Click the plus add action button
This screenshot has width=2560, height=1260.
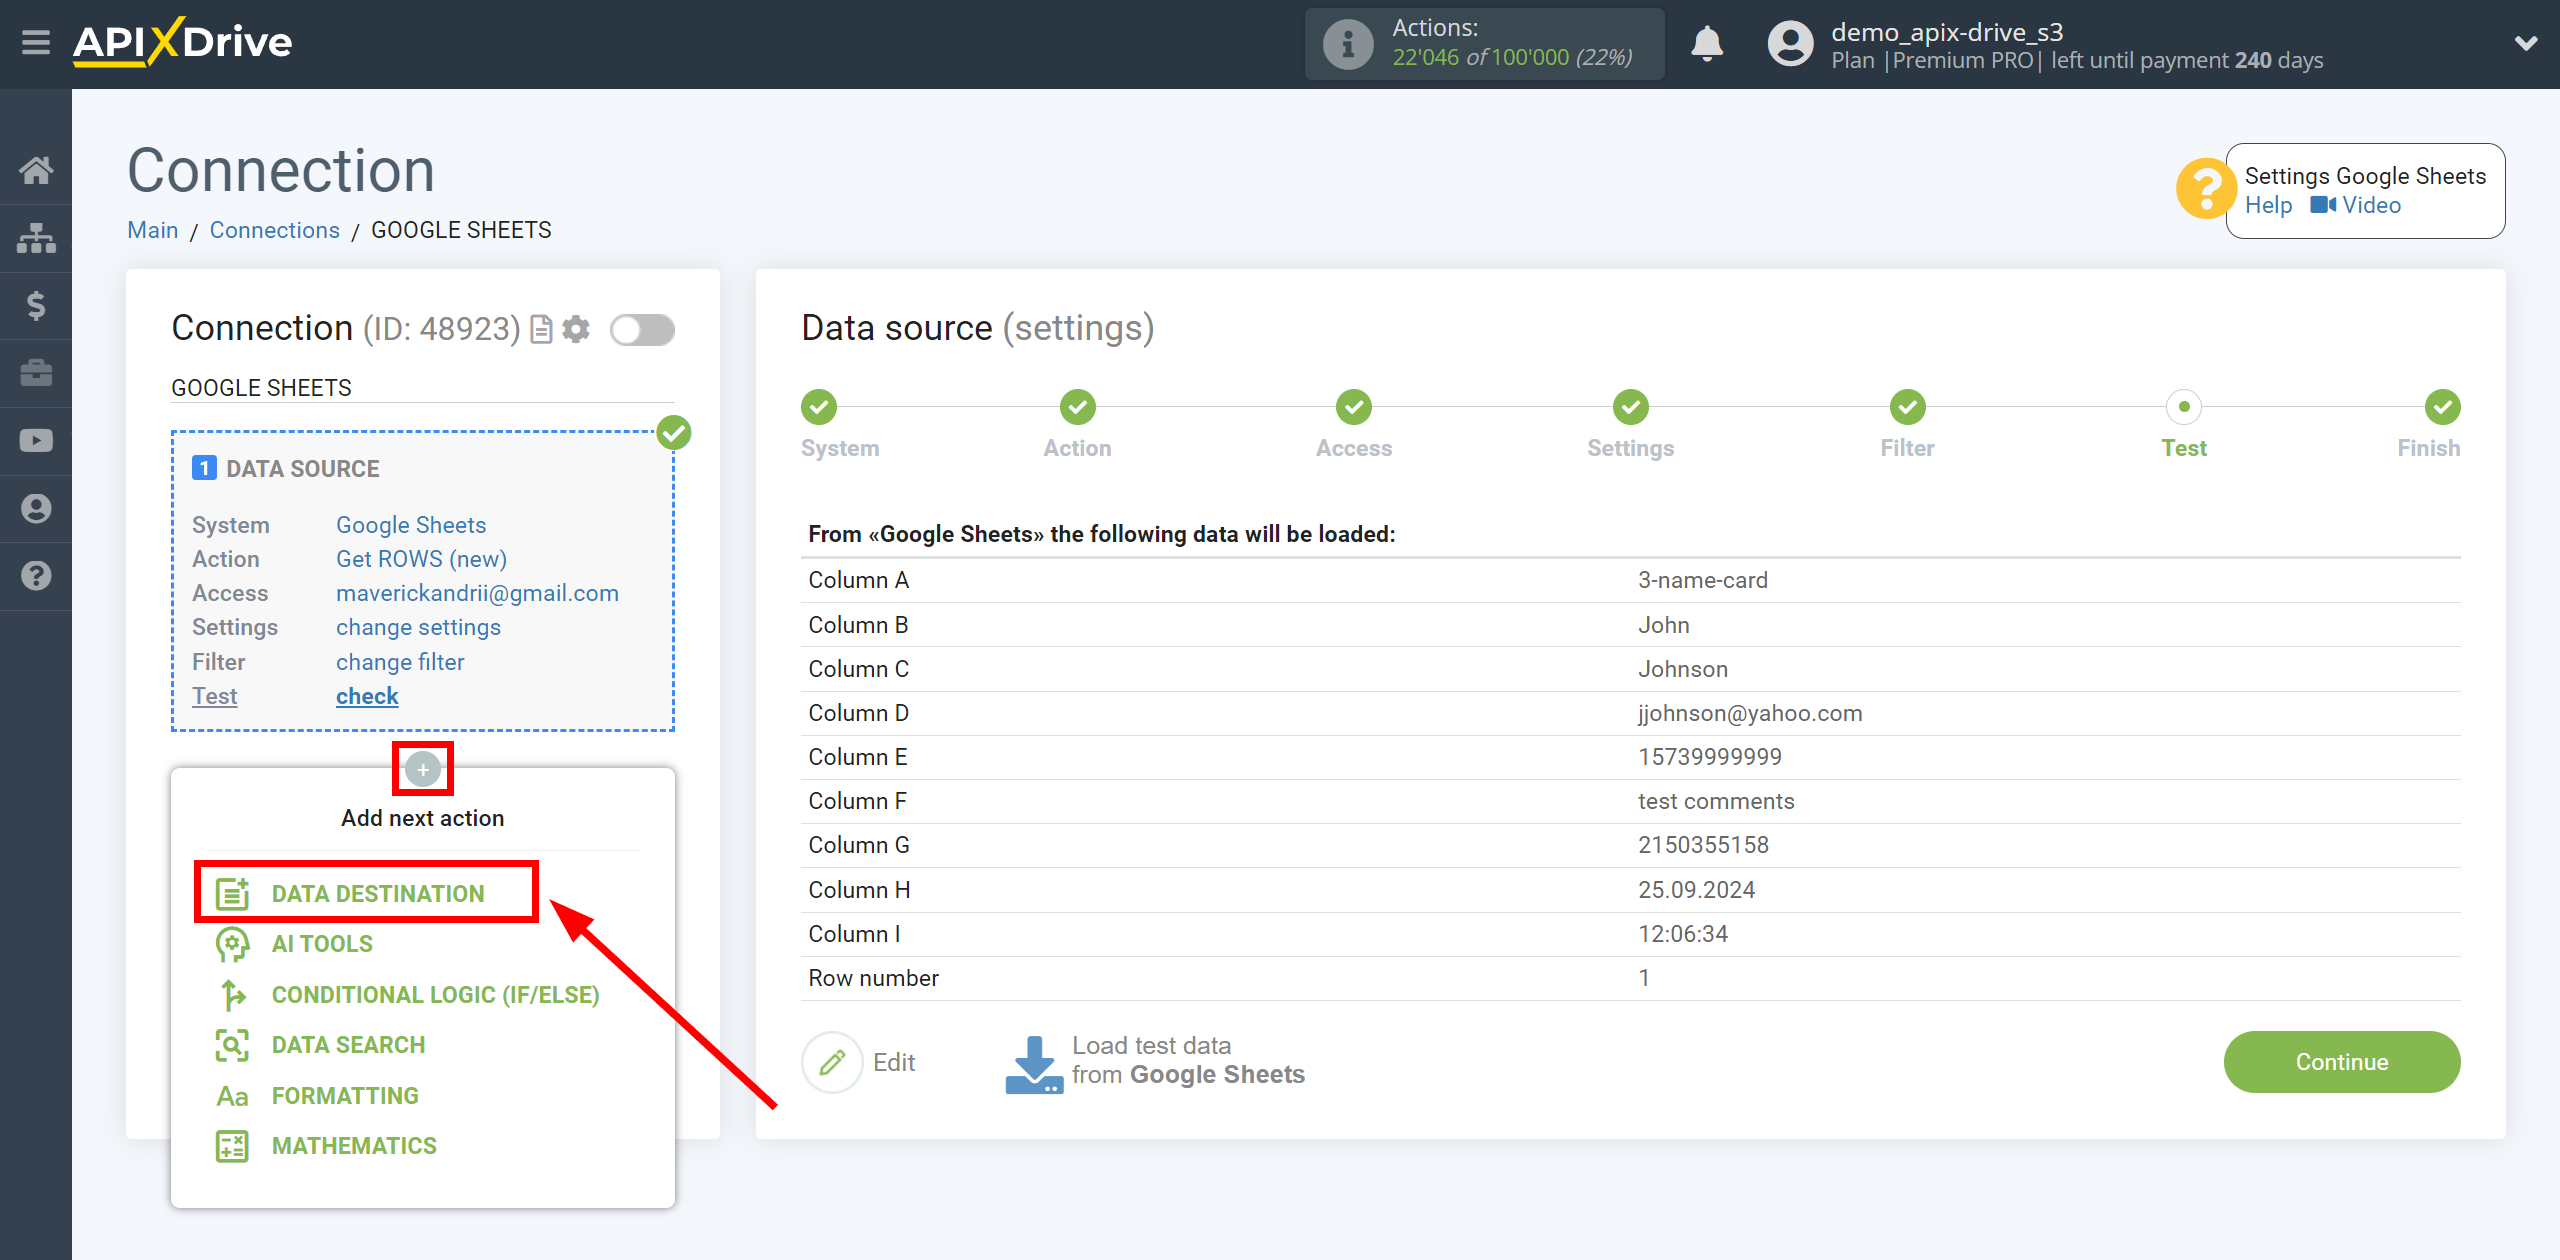(423, 769)
